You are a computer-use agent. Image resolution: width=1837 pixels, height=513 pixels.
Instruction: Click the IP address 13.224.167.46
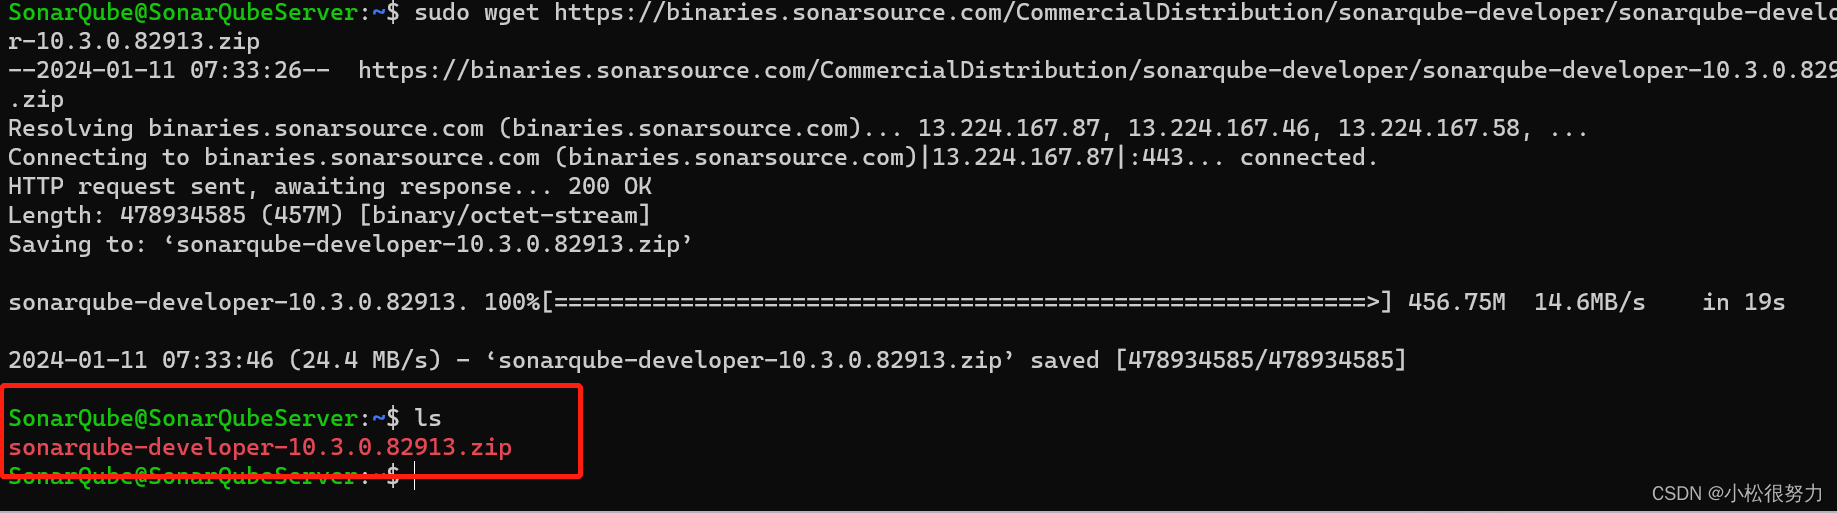point(1218,129)
